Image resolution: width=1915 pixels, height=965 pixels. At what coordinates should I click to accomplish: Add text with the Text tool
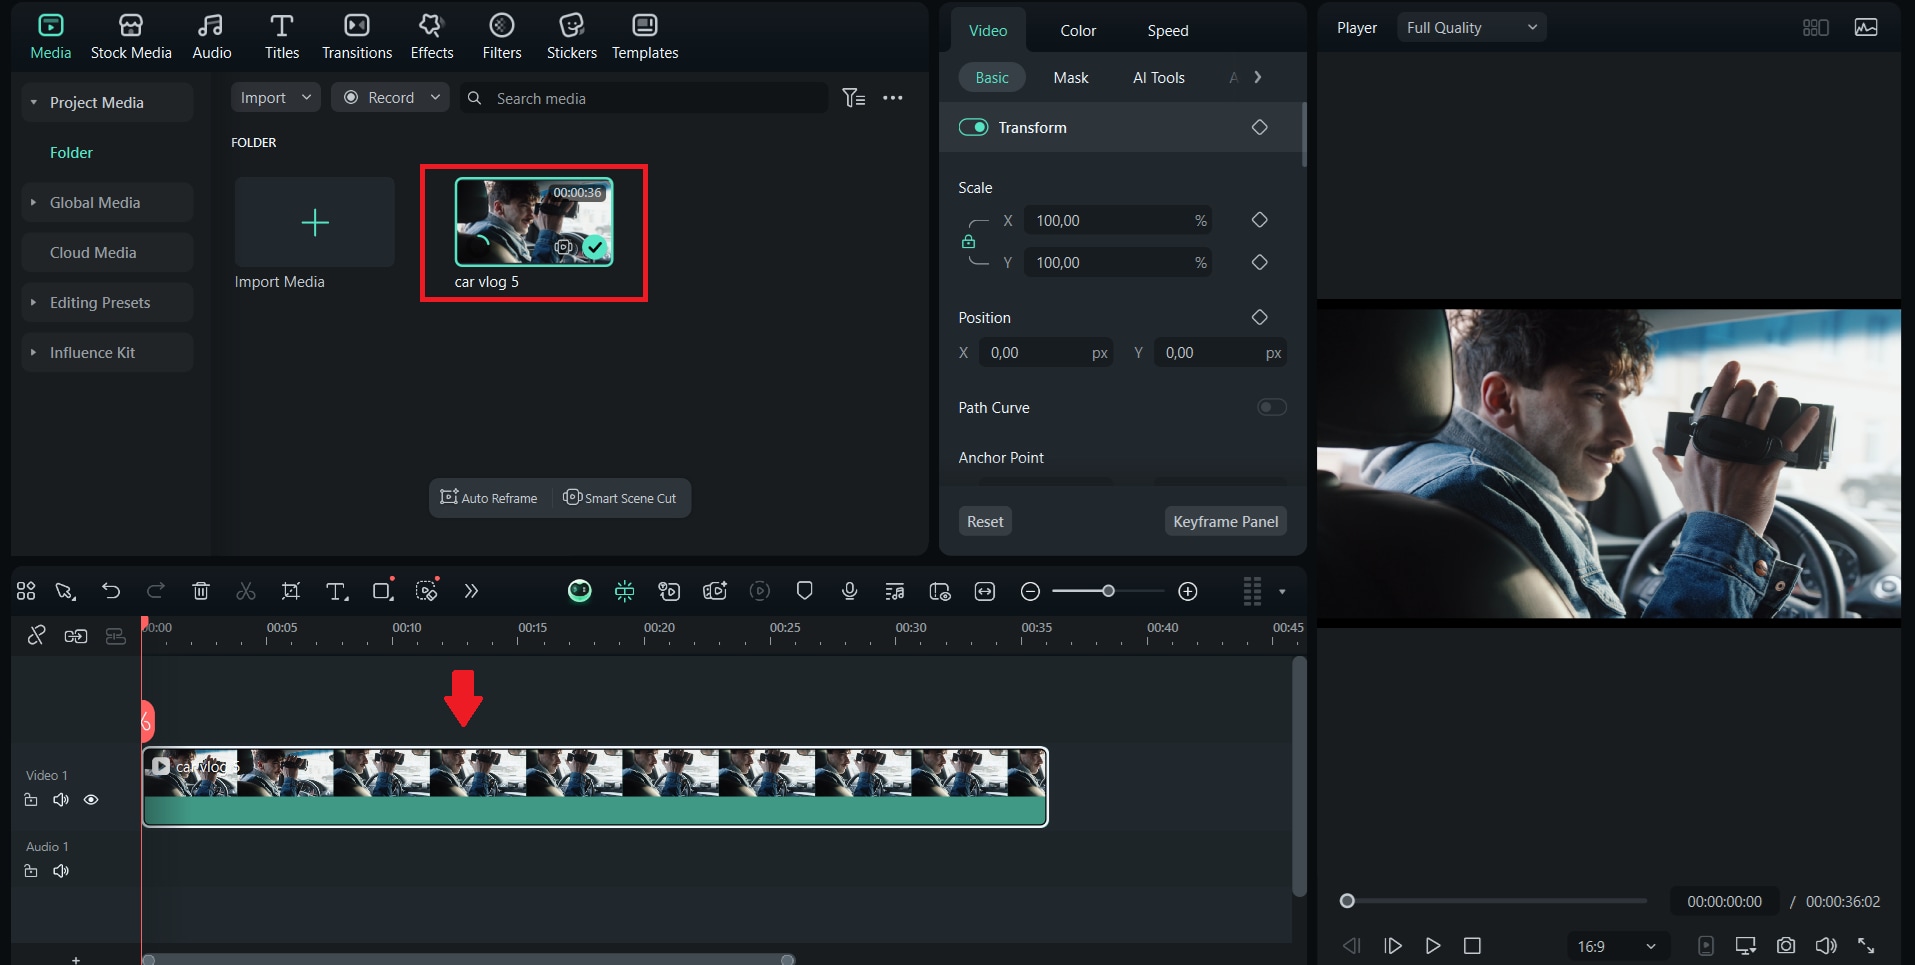click(337, 591)
